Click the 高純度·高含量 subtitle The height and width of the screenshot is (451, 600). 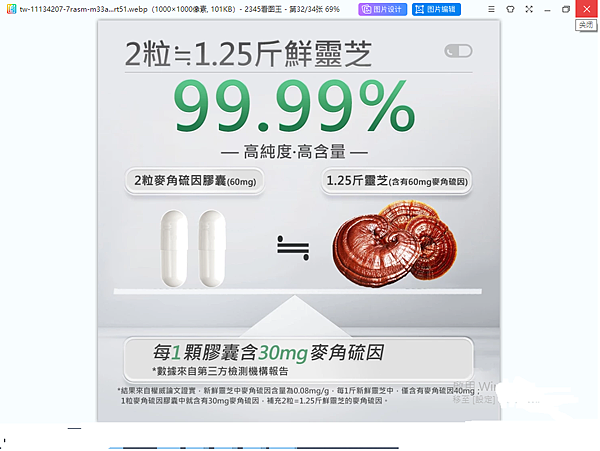294,152
